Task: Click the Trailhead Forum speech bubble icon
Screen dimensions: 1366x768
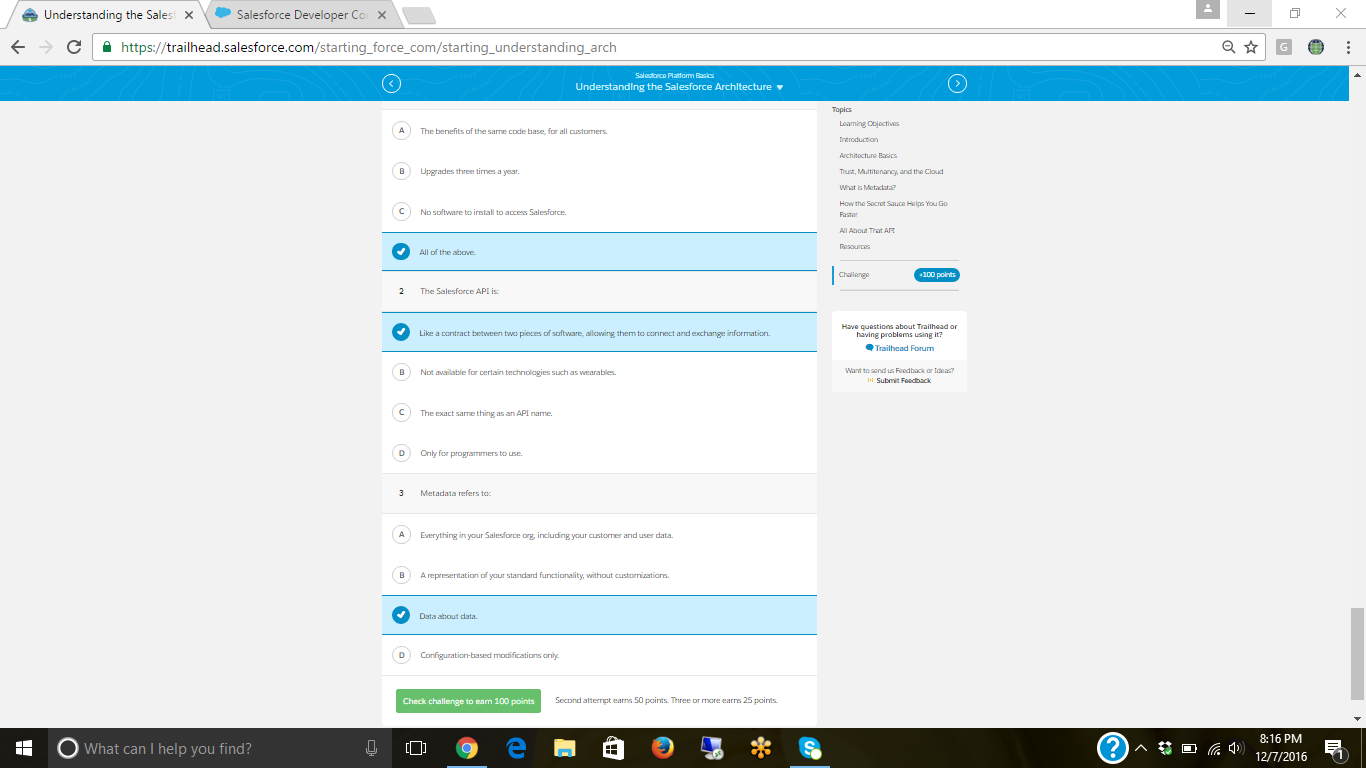Action: [x=869, y=348]
